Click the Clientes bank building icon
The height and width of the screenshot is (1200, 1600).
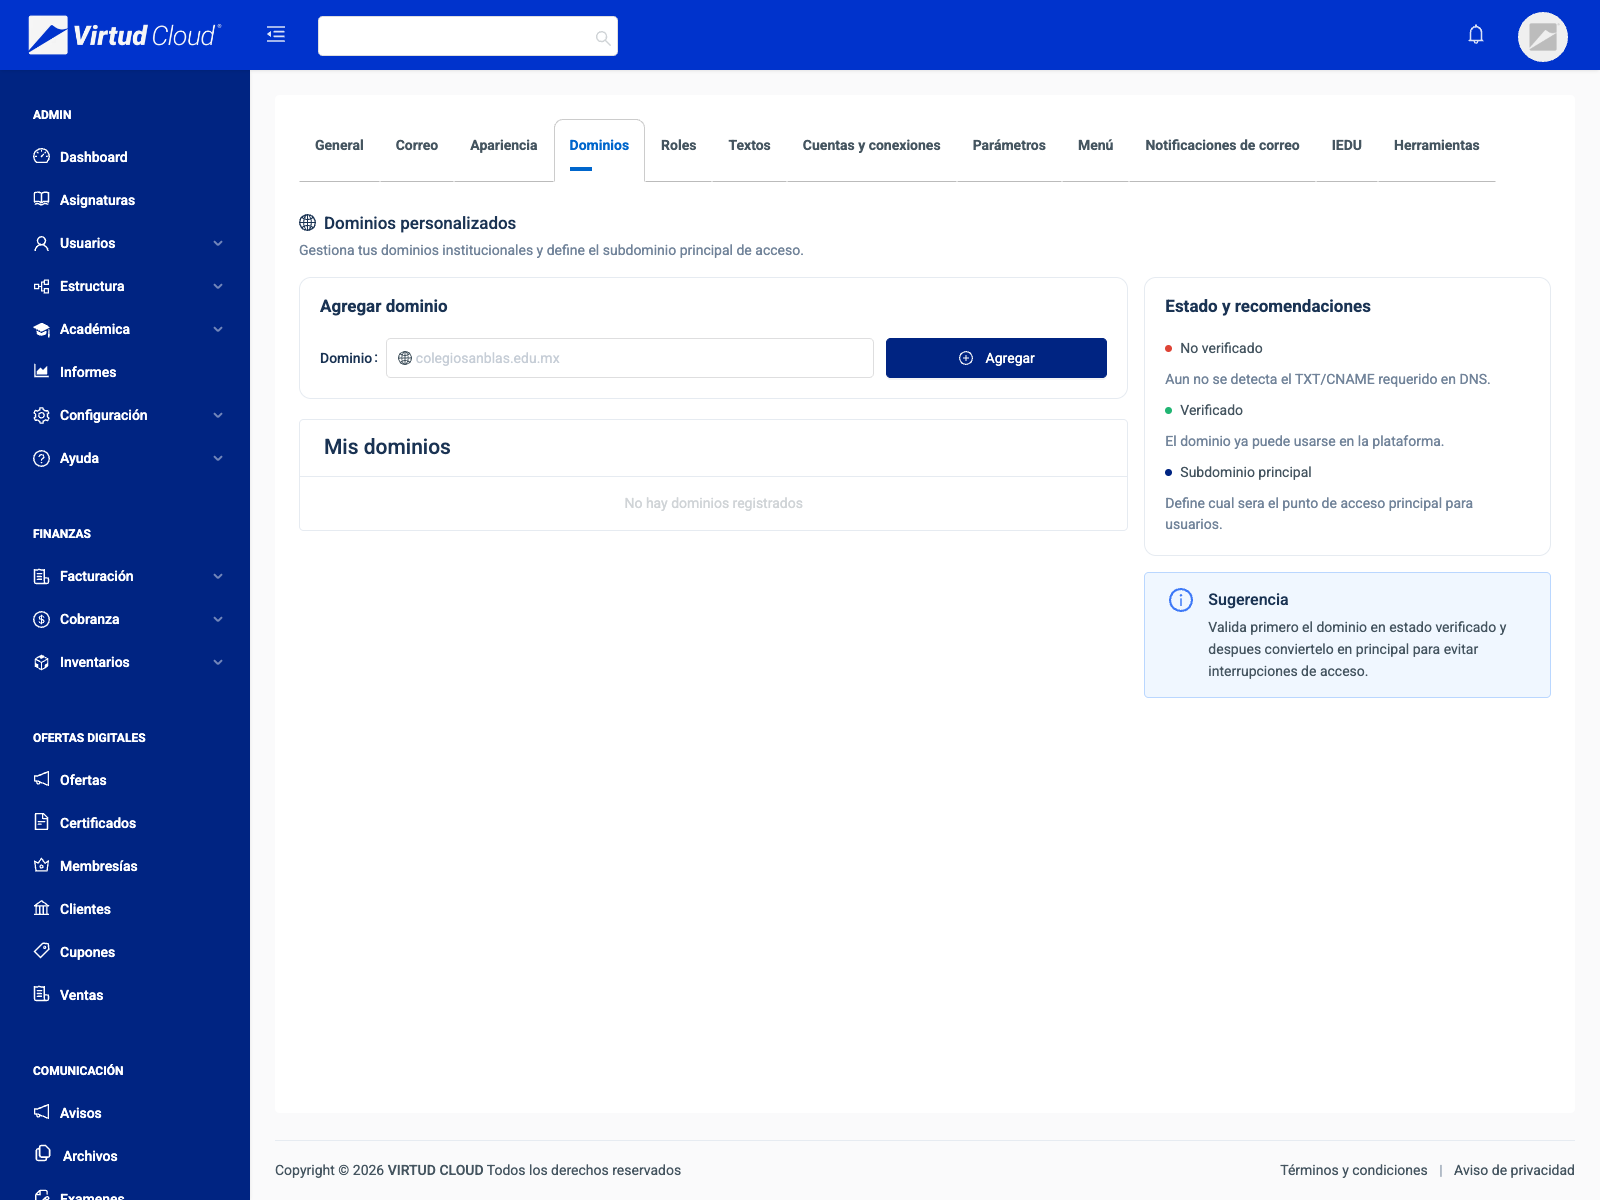(41, 908)
